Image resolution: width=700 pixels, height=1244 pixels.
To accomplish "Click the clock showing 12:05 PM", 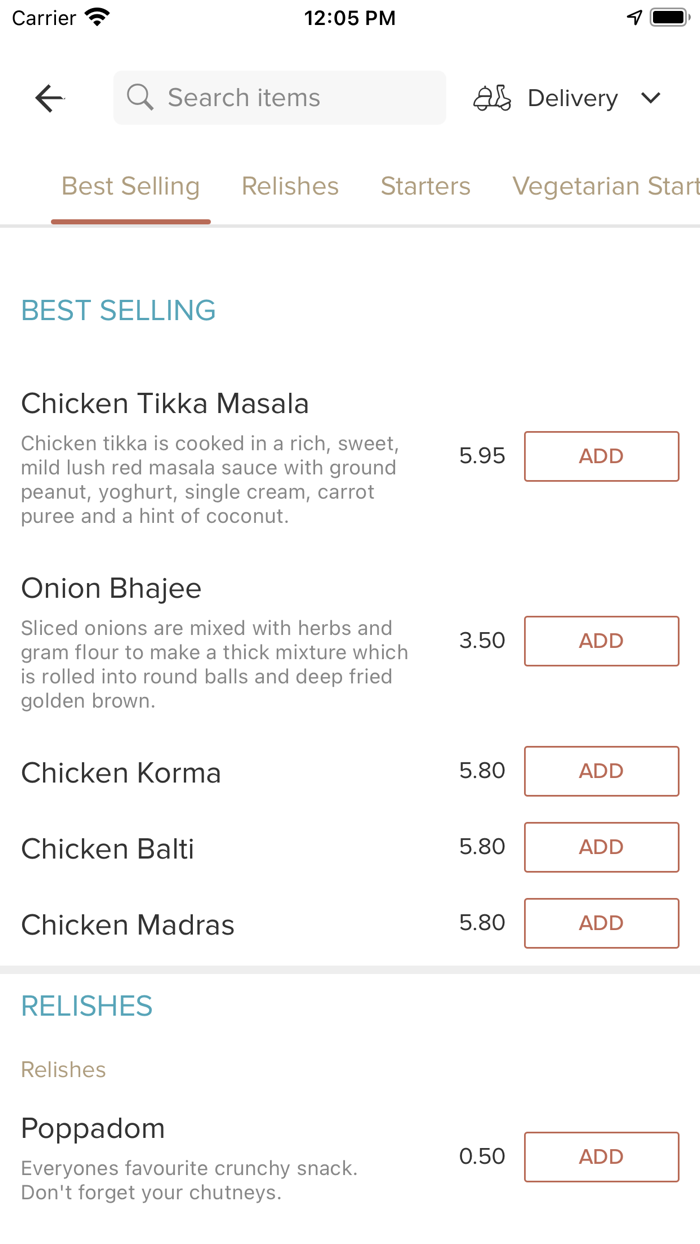I will pos(349,17).
